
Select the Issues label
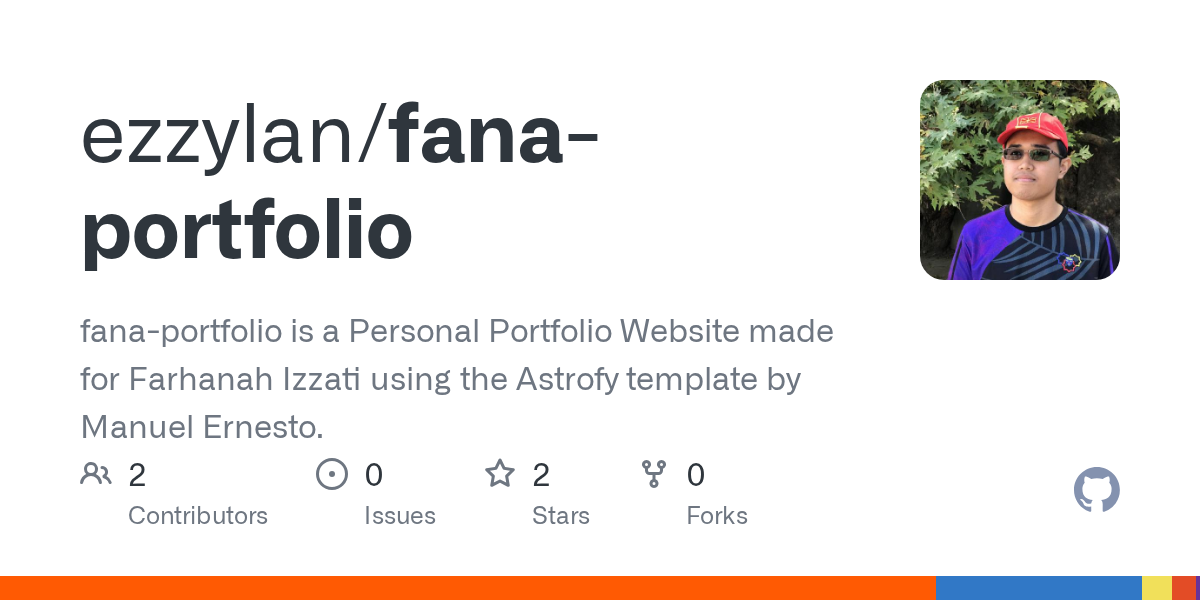pos(400,516)
